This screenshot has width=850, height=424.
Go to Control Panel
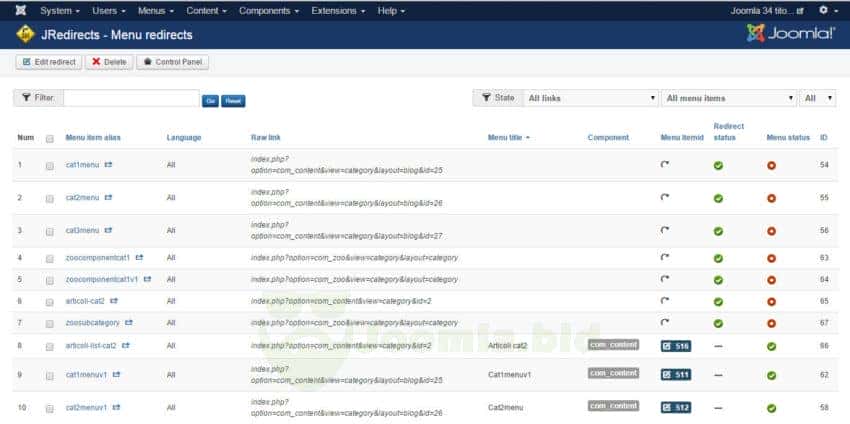[172, 62]
